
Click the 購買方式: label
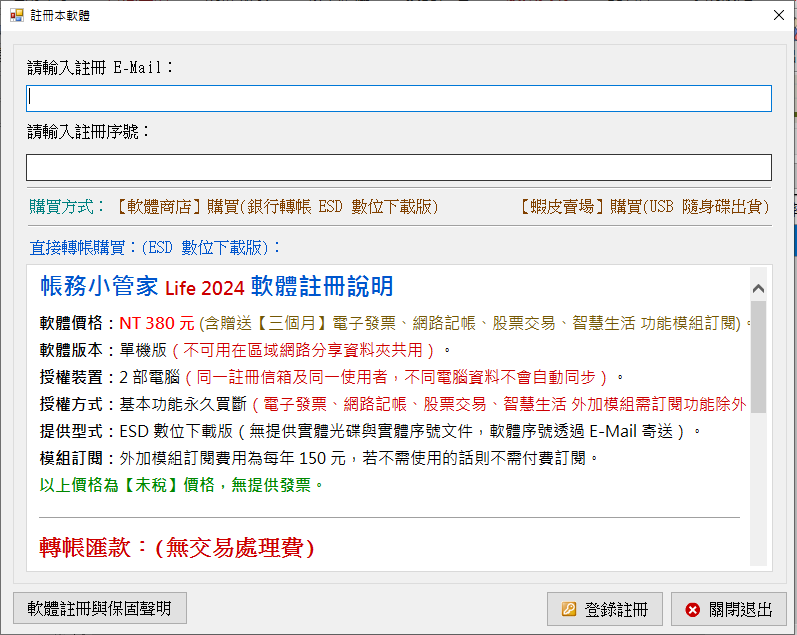(67, 206)
